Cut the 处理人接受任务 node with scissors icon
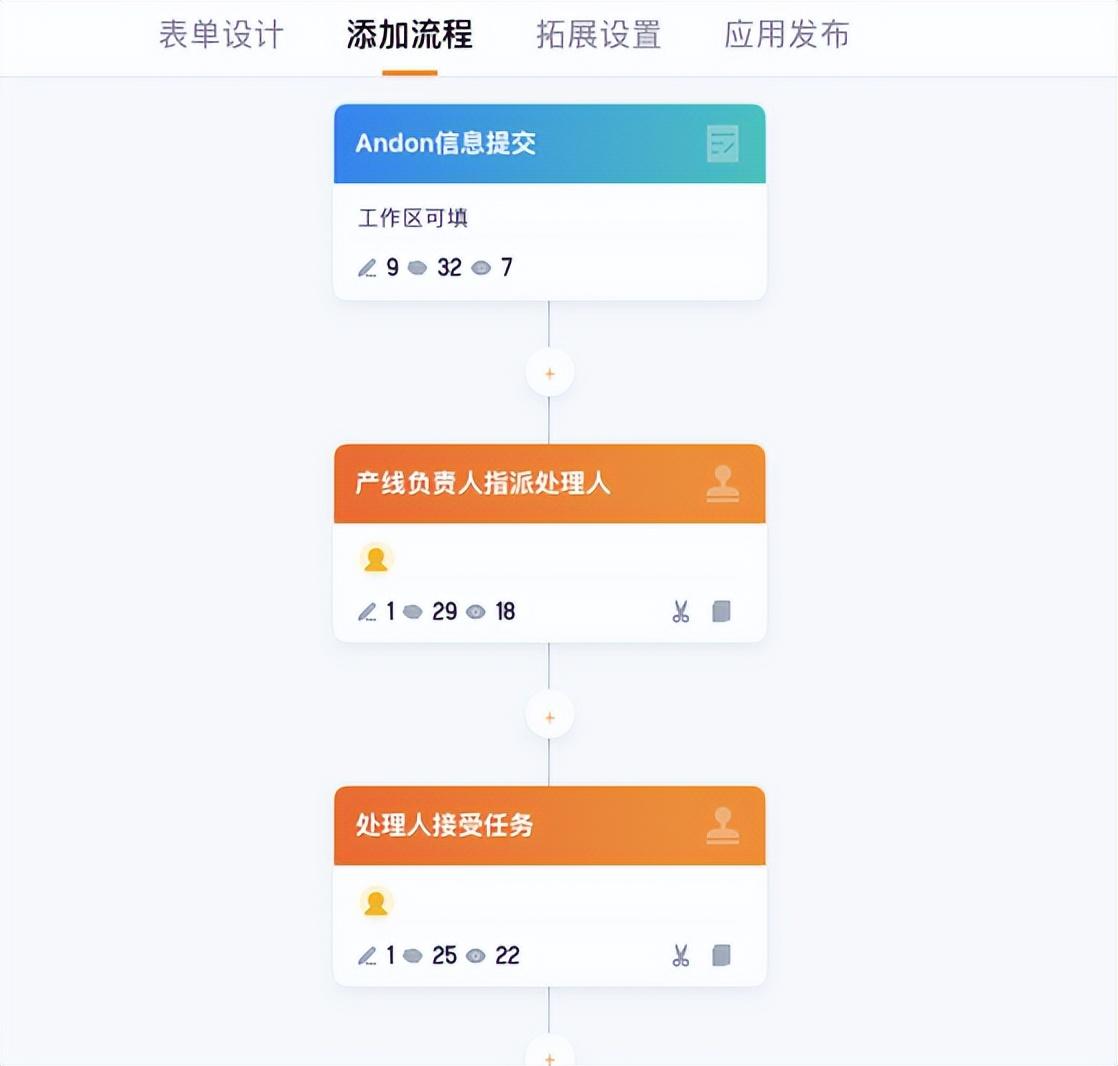 tap(681, 955)
